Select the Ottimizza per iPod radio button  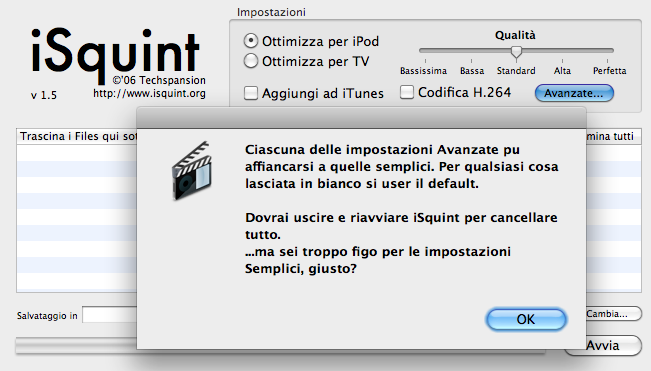coord(251,41)
